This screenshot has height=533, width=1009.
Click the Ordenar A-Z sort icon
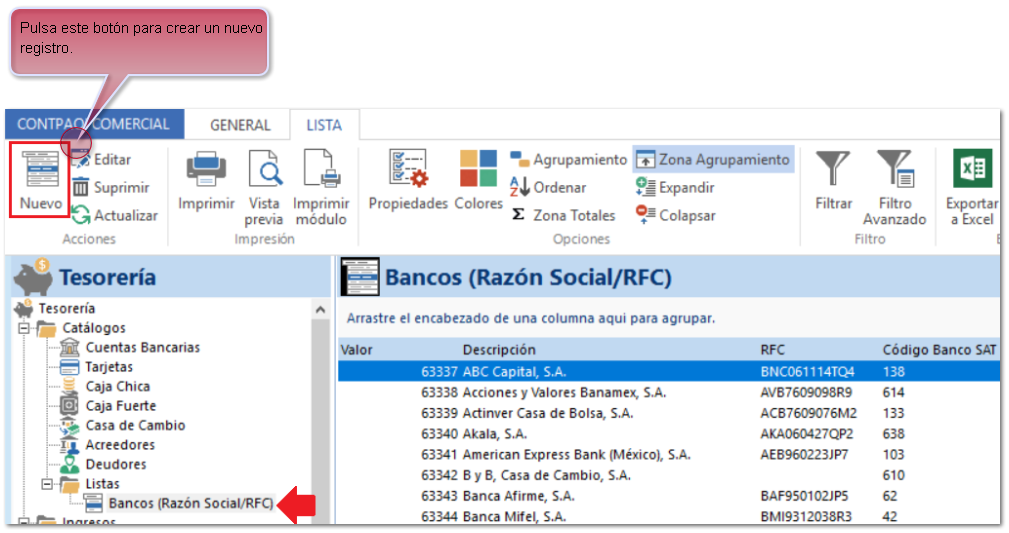pyautogui.click(x=519, y=187)
